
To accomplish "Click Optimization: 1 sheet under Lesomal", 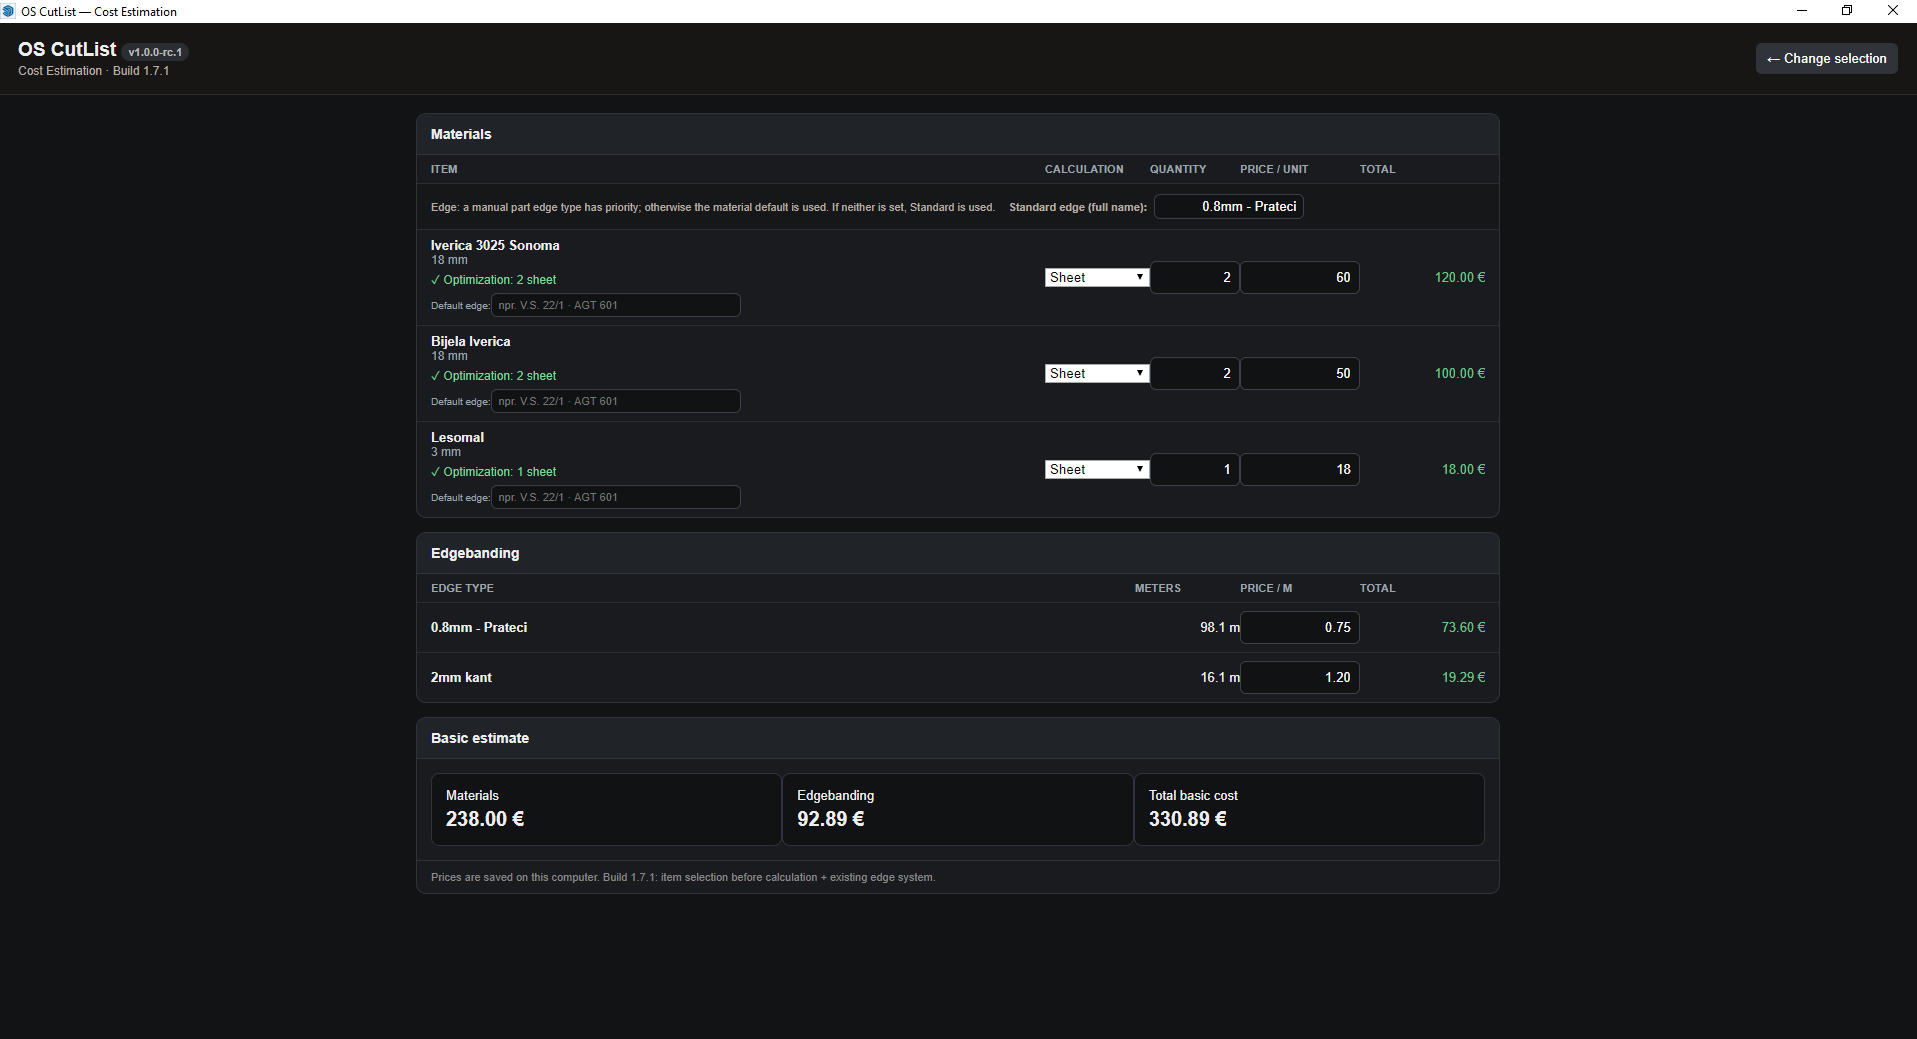I will [494, 472].
